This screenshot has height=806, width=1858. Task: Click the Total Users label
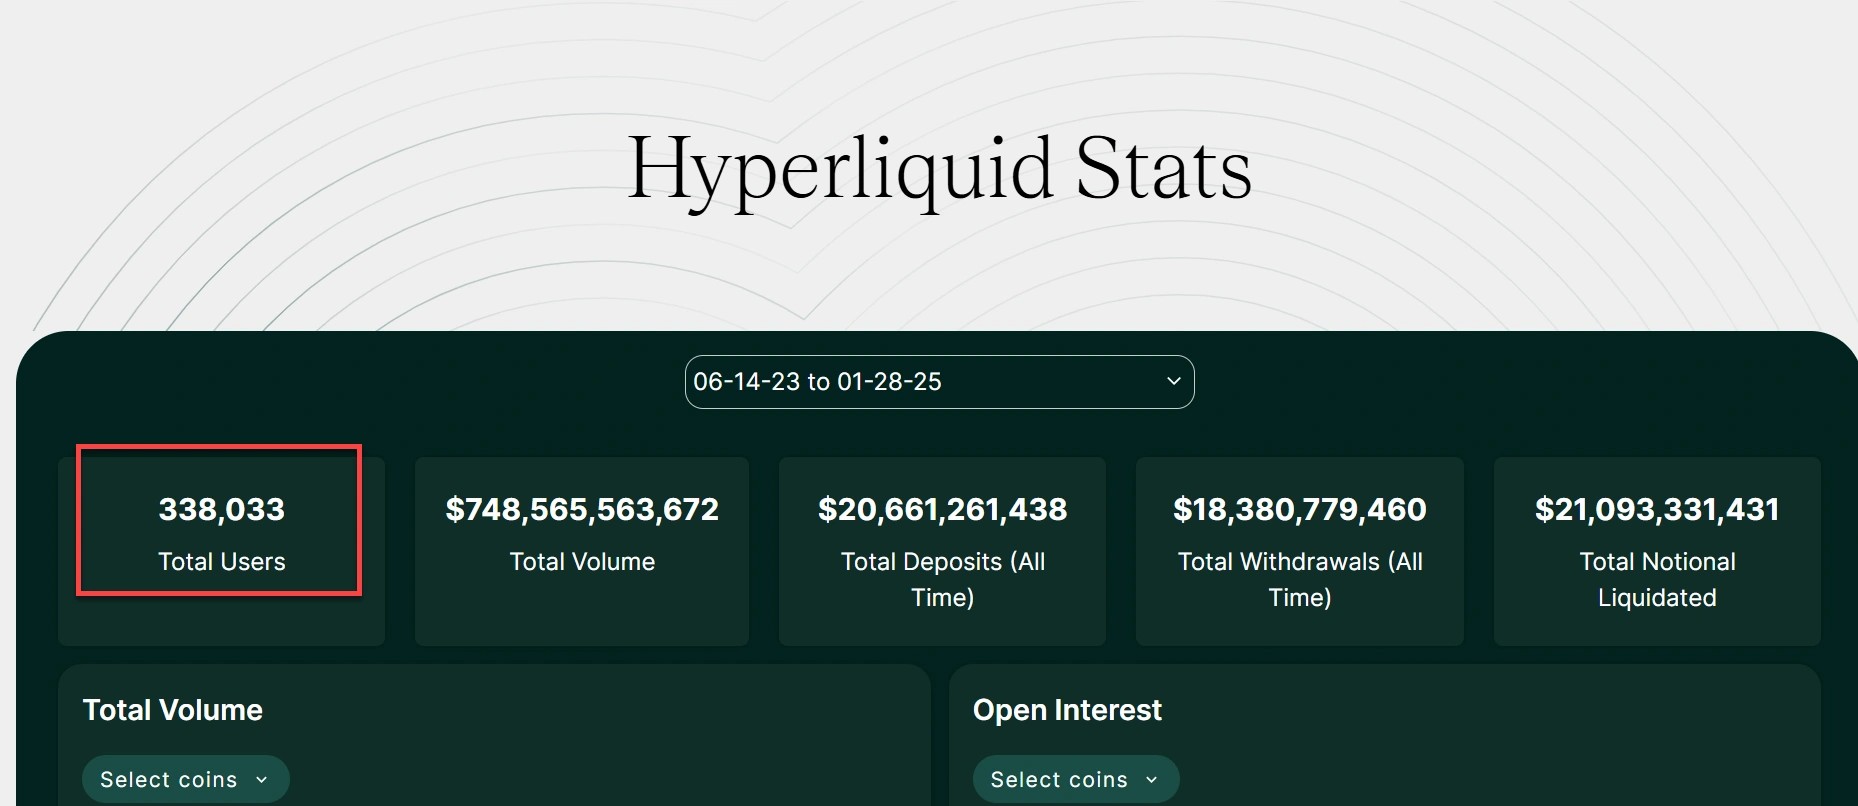[x=222, y=562]
